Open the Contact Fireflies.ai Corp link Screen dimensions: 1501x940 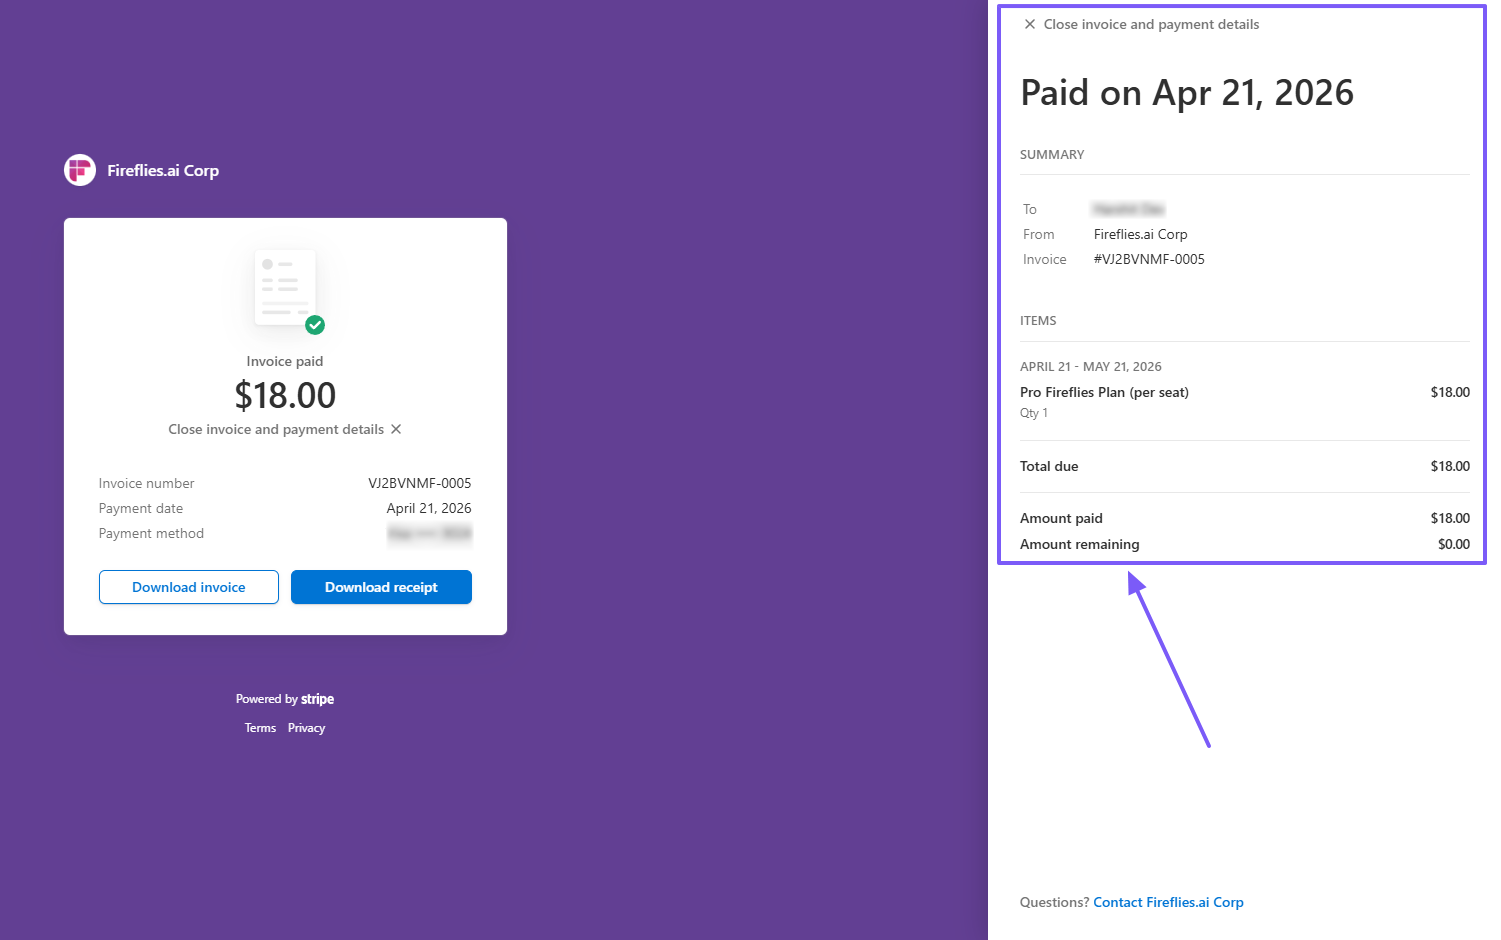(x=1168, y=902)
